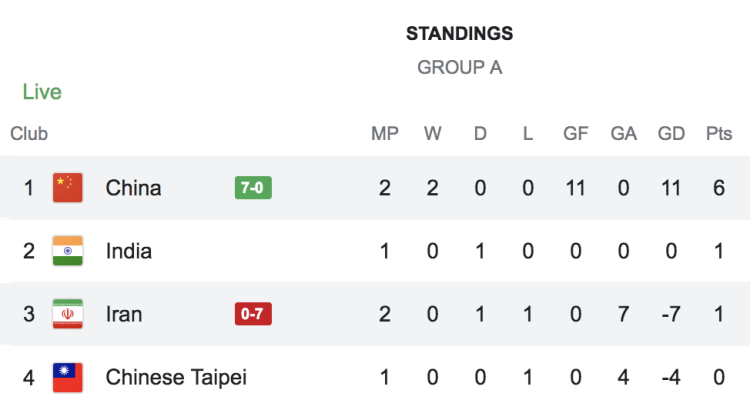Click the Iran flag icon
The width and height of the screenshot is (750, 420).
[67, 314]
